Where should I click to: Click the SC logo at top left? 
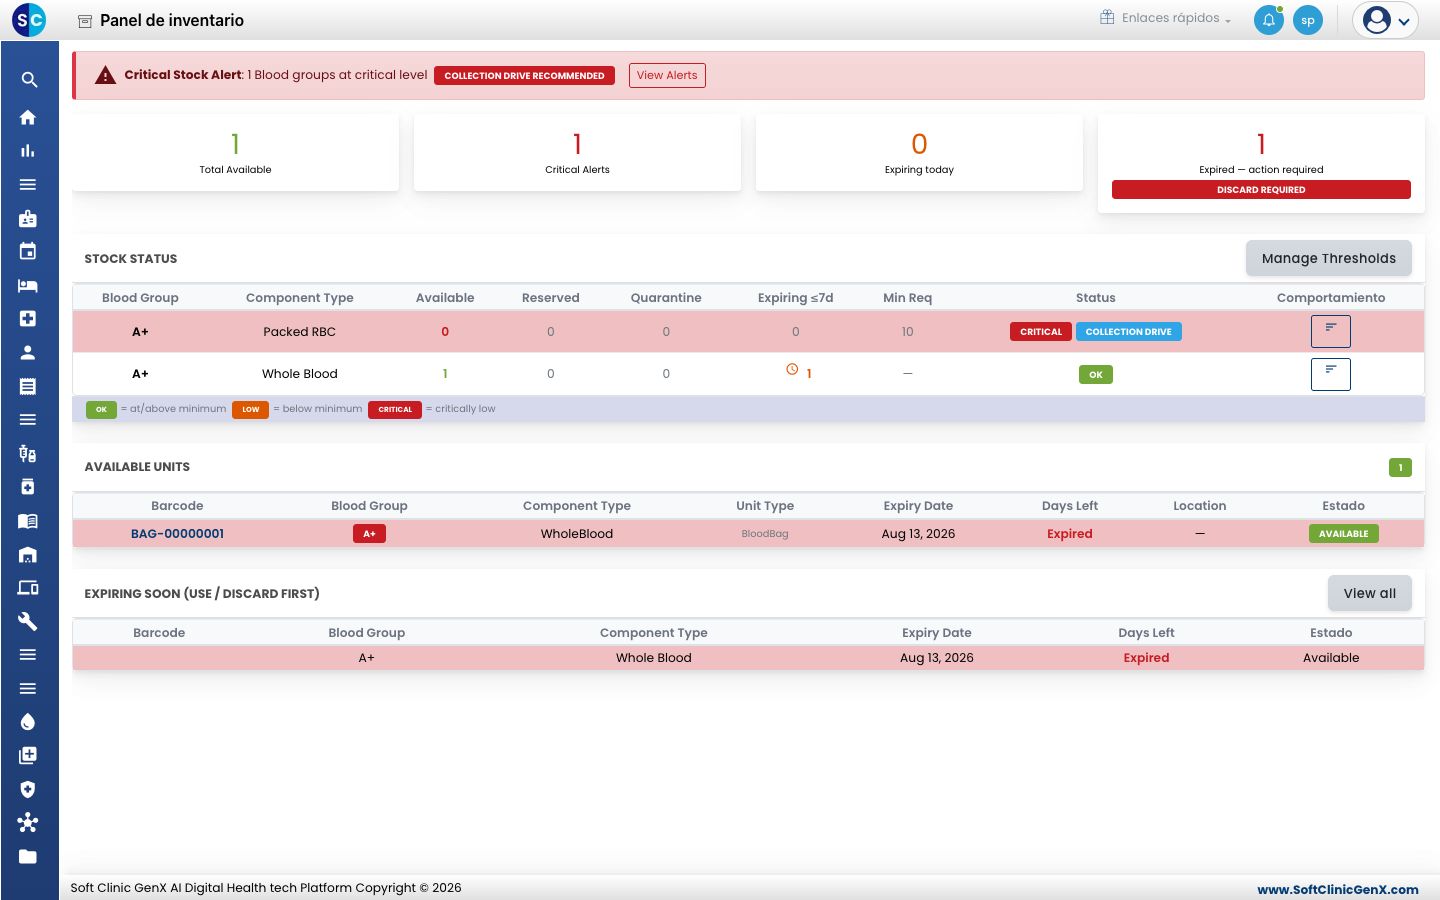coord(29,19)
